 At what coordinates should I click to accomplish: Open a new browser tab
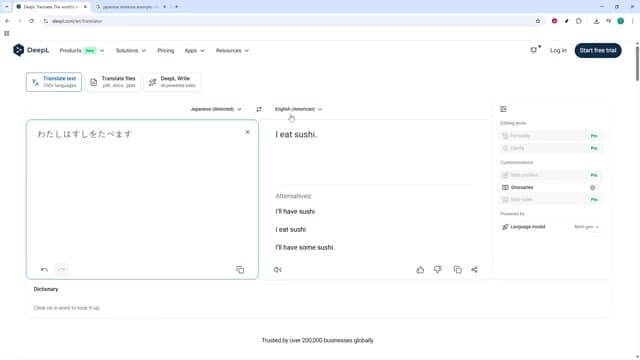[x=177, y=7]
